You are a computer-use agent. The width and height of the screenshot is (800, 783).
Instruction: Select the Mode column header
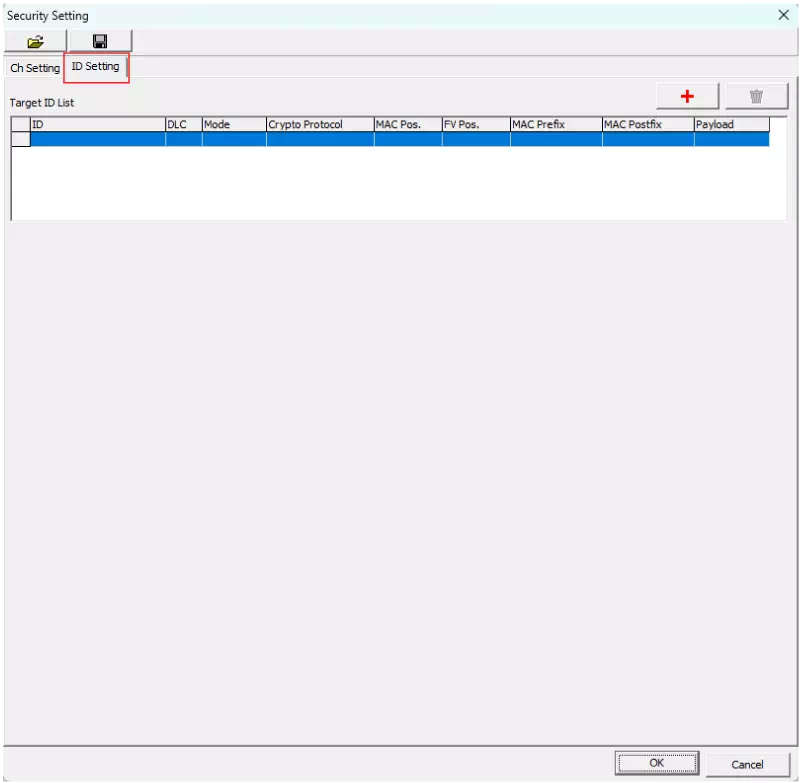tap(232, 124)
